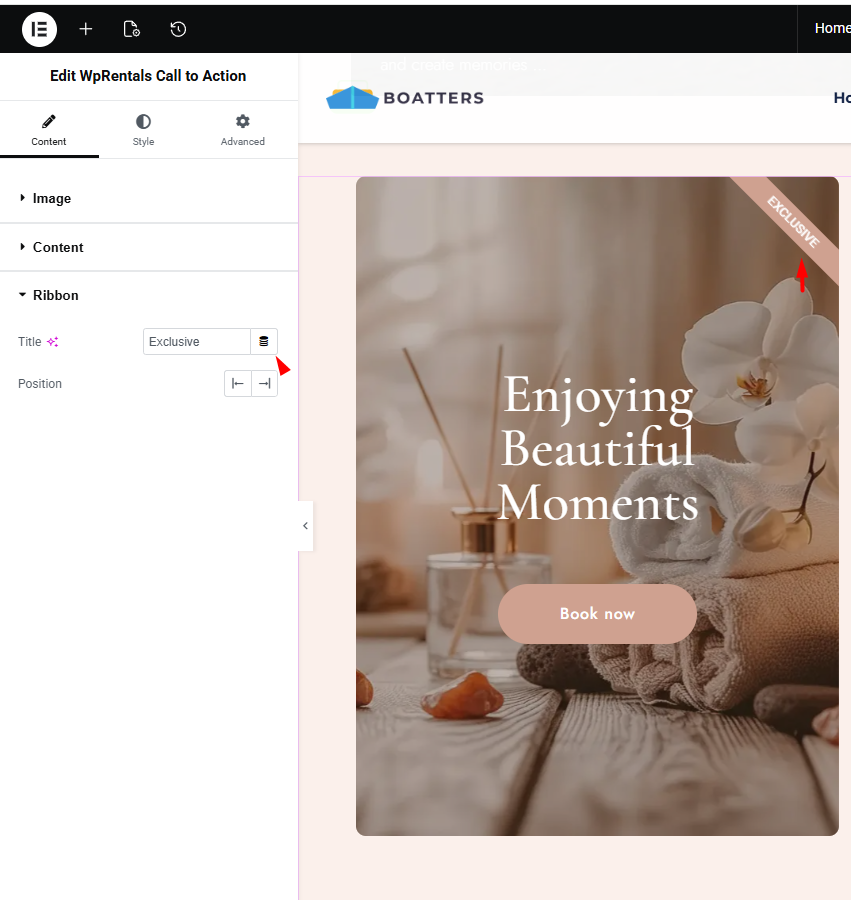Set ribbon position to right

point(264,384)
